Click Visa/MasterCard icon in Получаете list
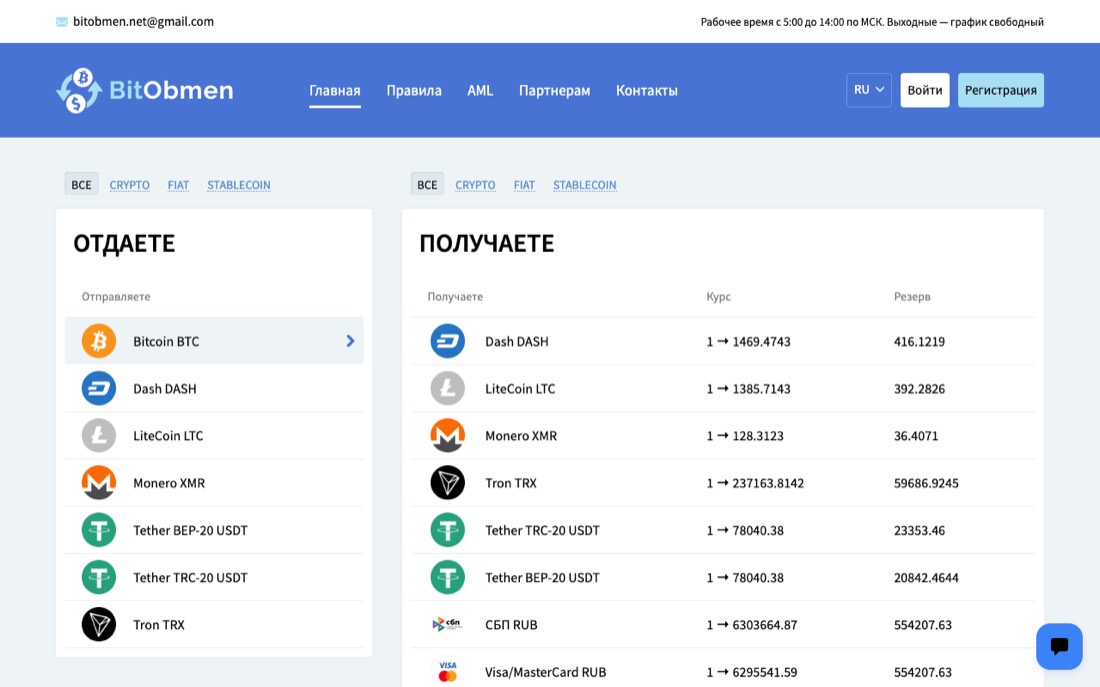 coord(448,672)
